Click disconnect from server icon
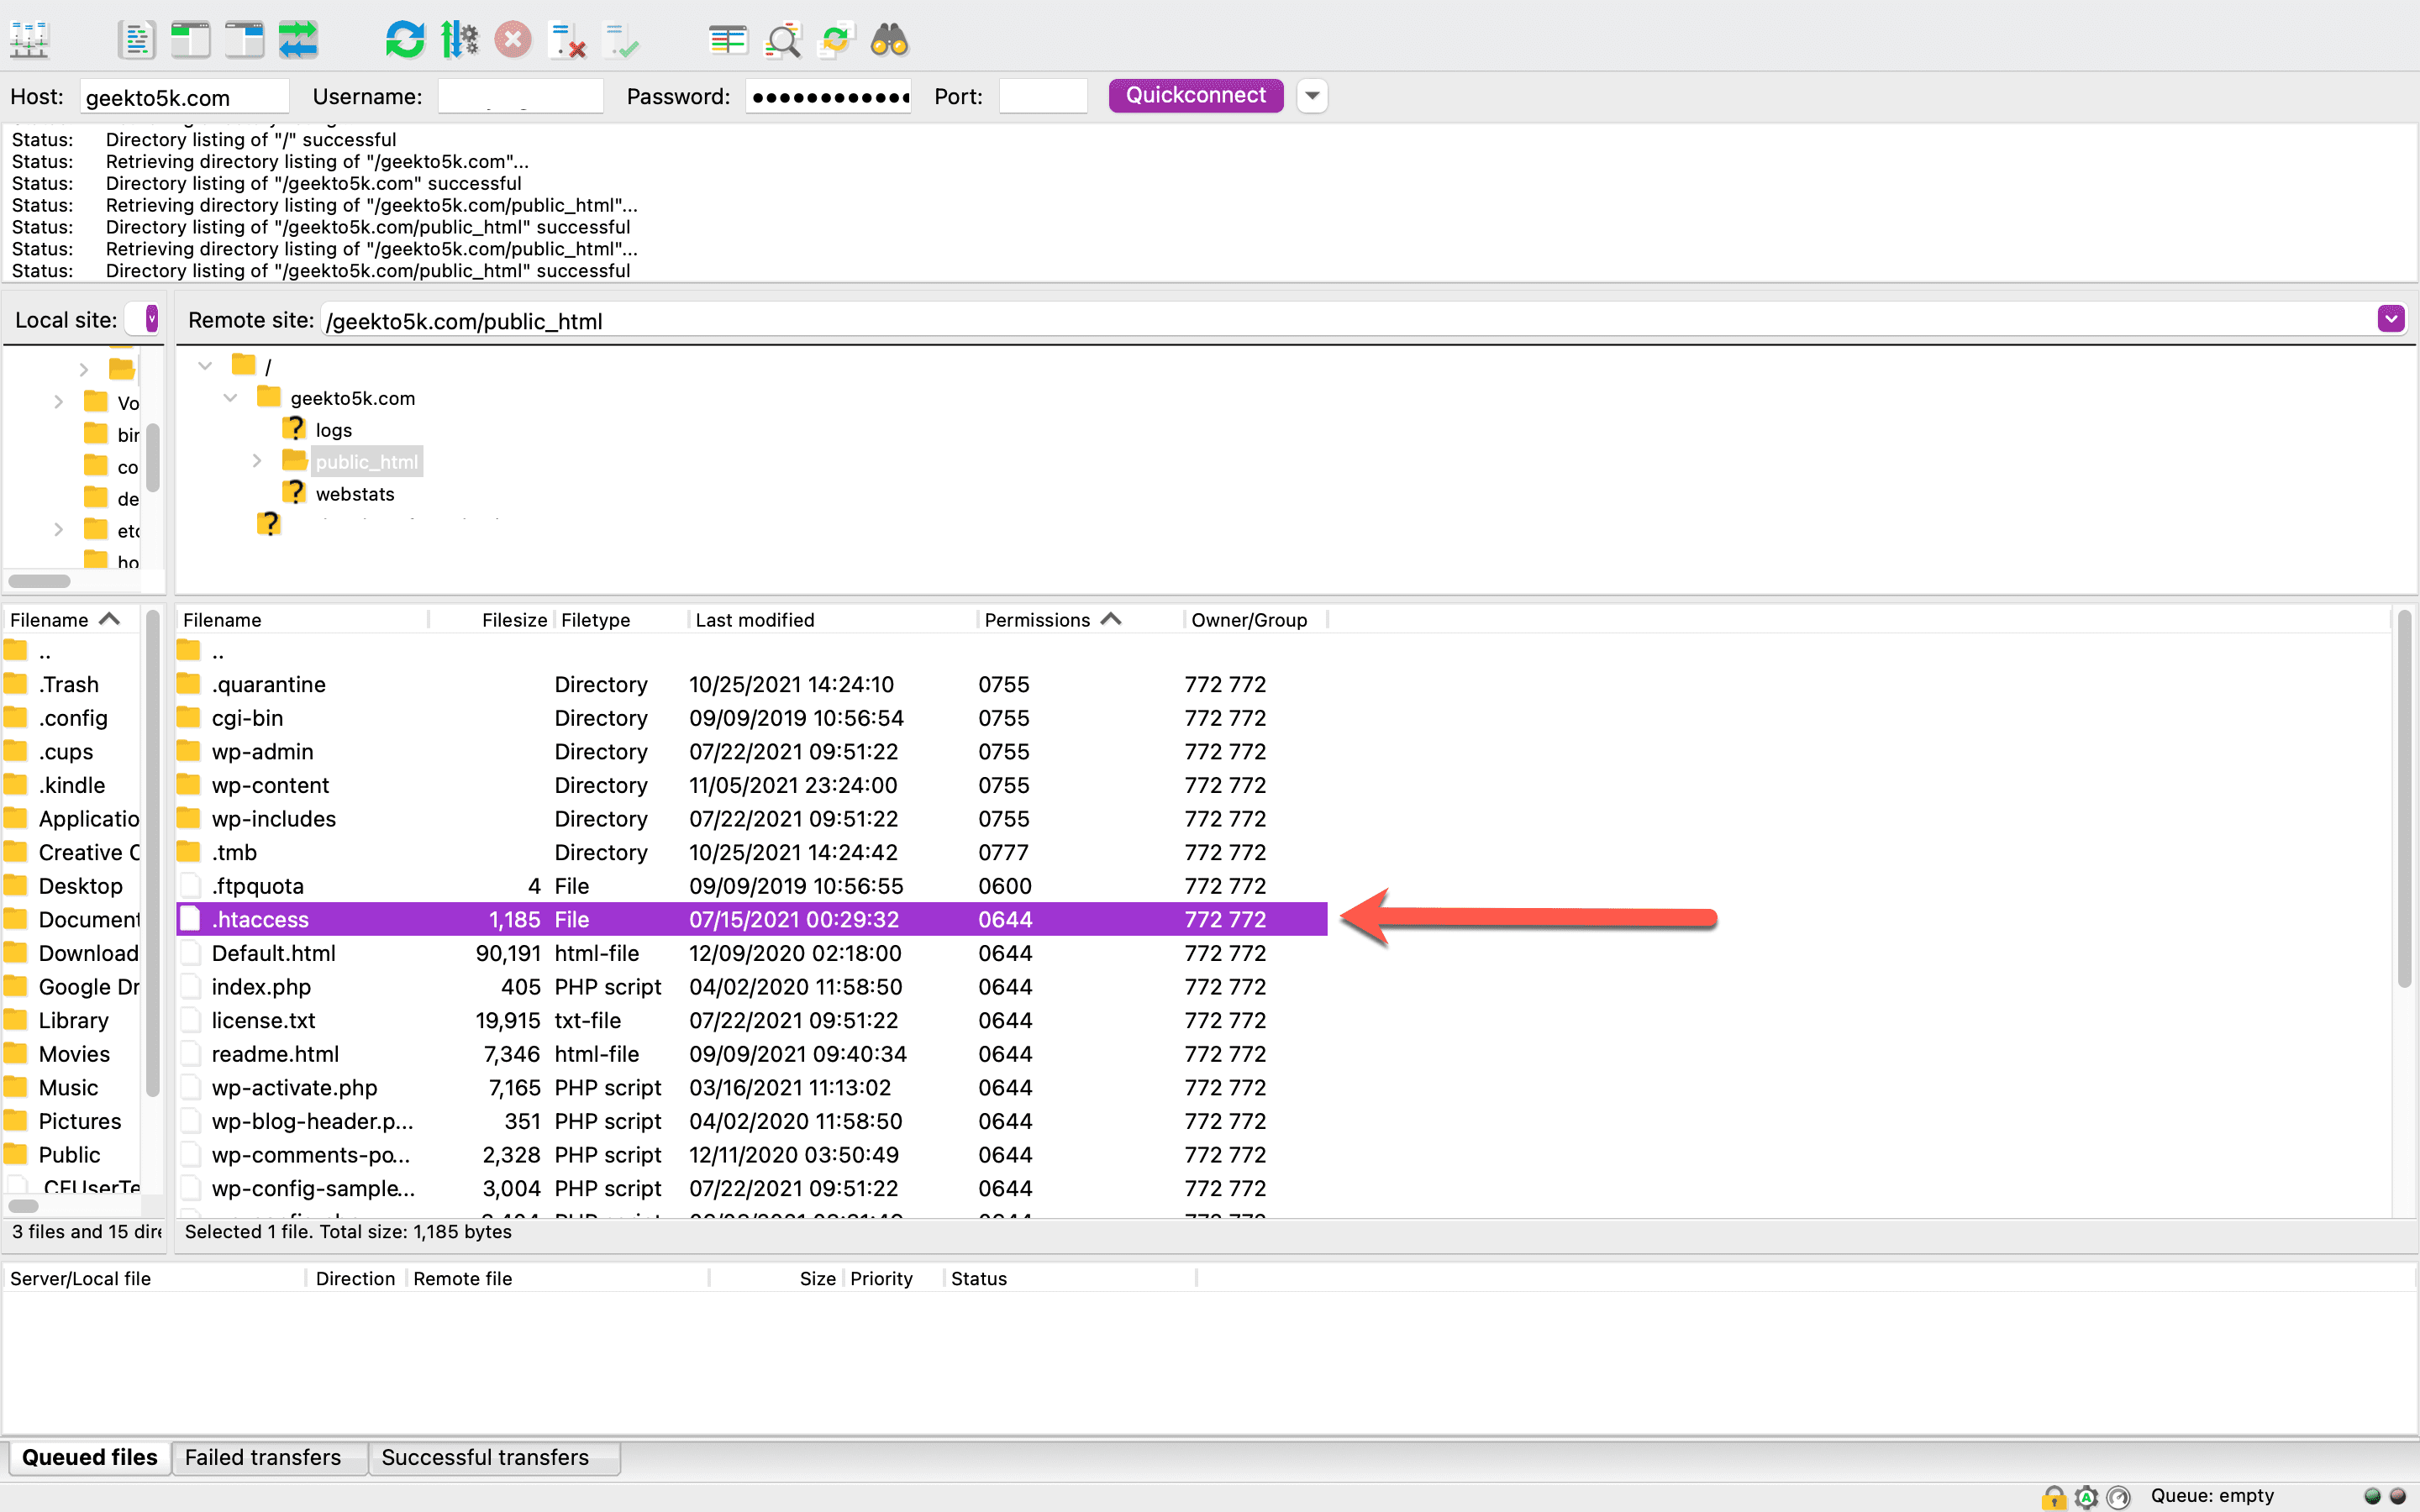2420x1512 pixels. click(x=567, y=41)
